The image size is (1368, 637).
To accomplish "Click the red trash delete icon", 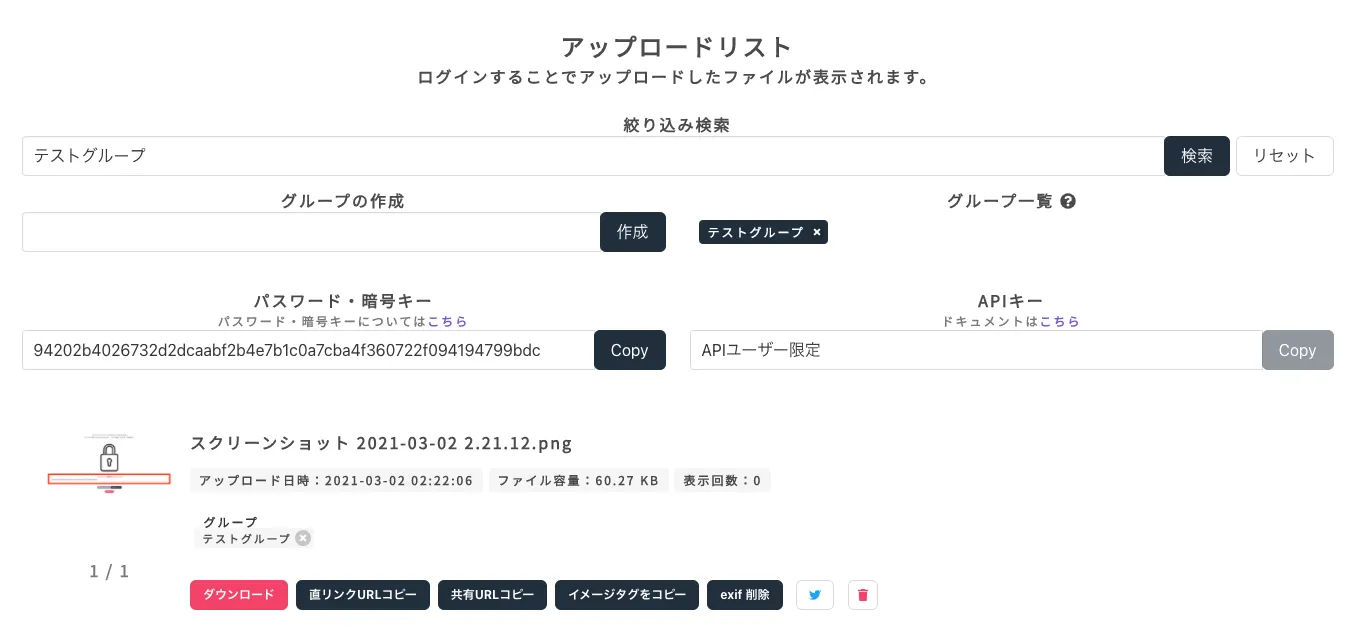I will point(863,595).
